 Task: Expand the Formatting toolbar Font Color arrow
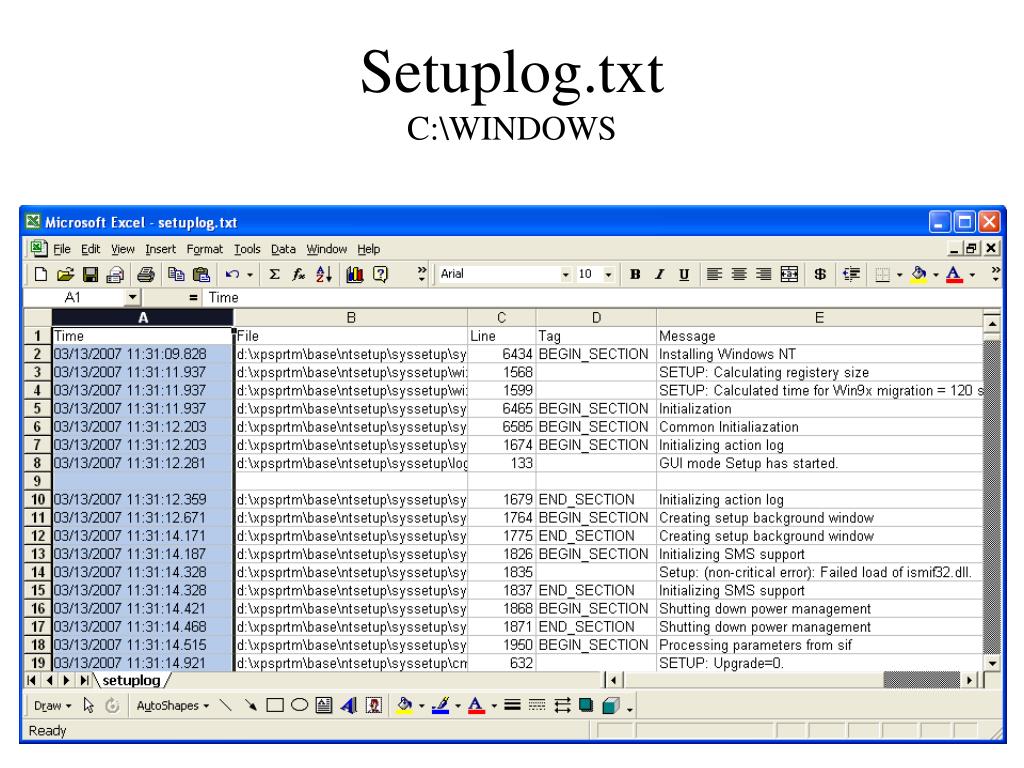(972, 275)
